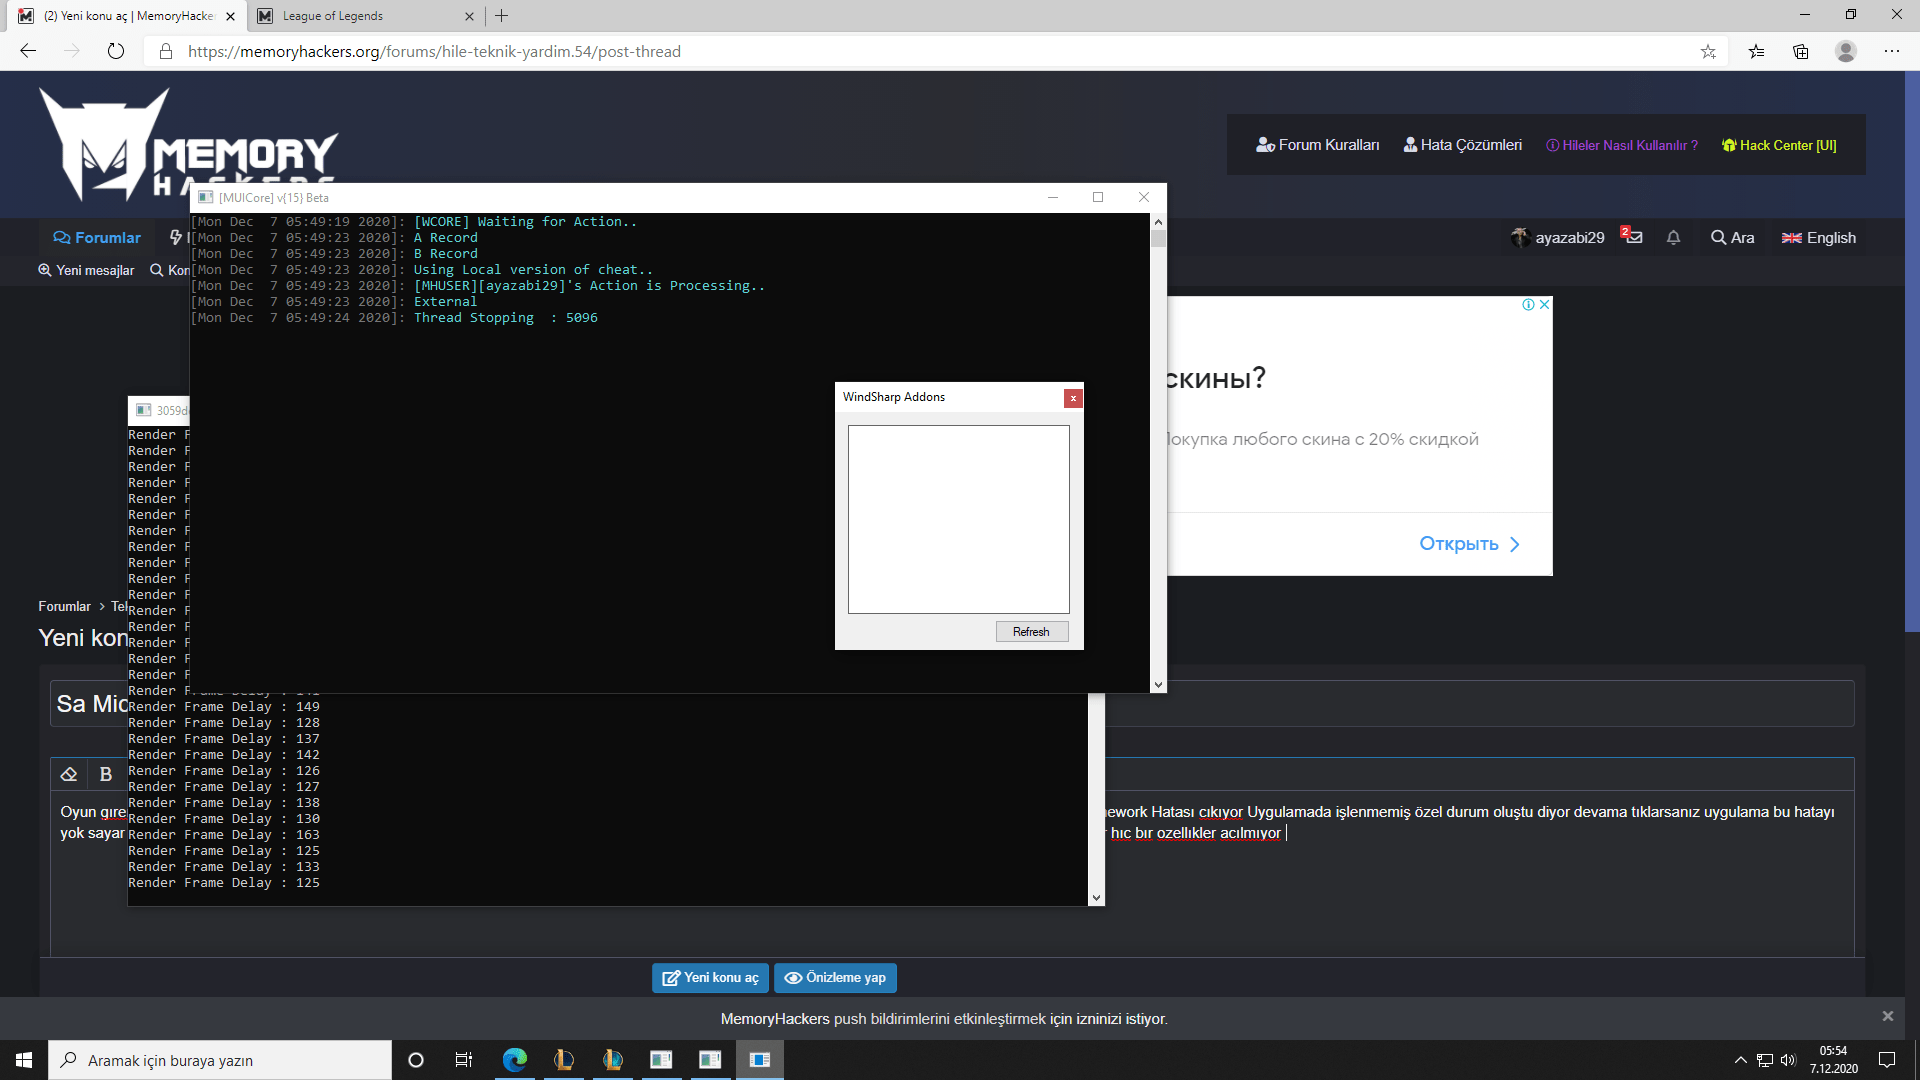Select the Yeni konu aç browser tab

coord(128,16)
